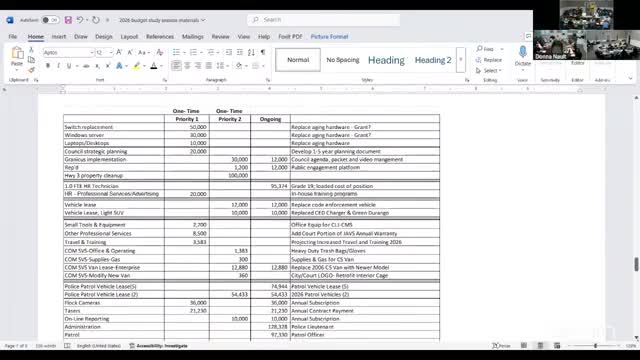
Task: Open the comments pane icon
Action: coord(528,36)
